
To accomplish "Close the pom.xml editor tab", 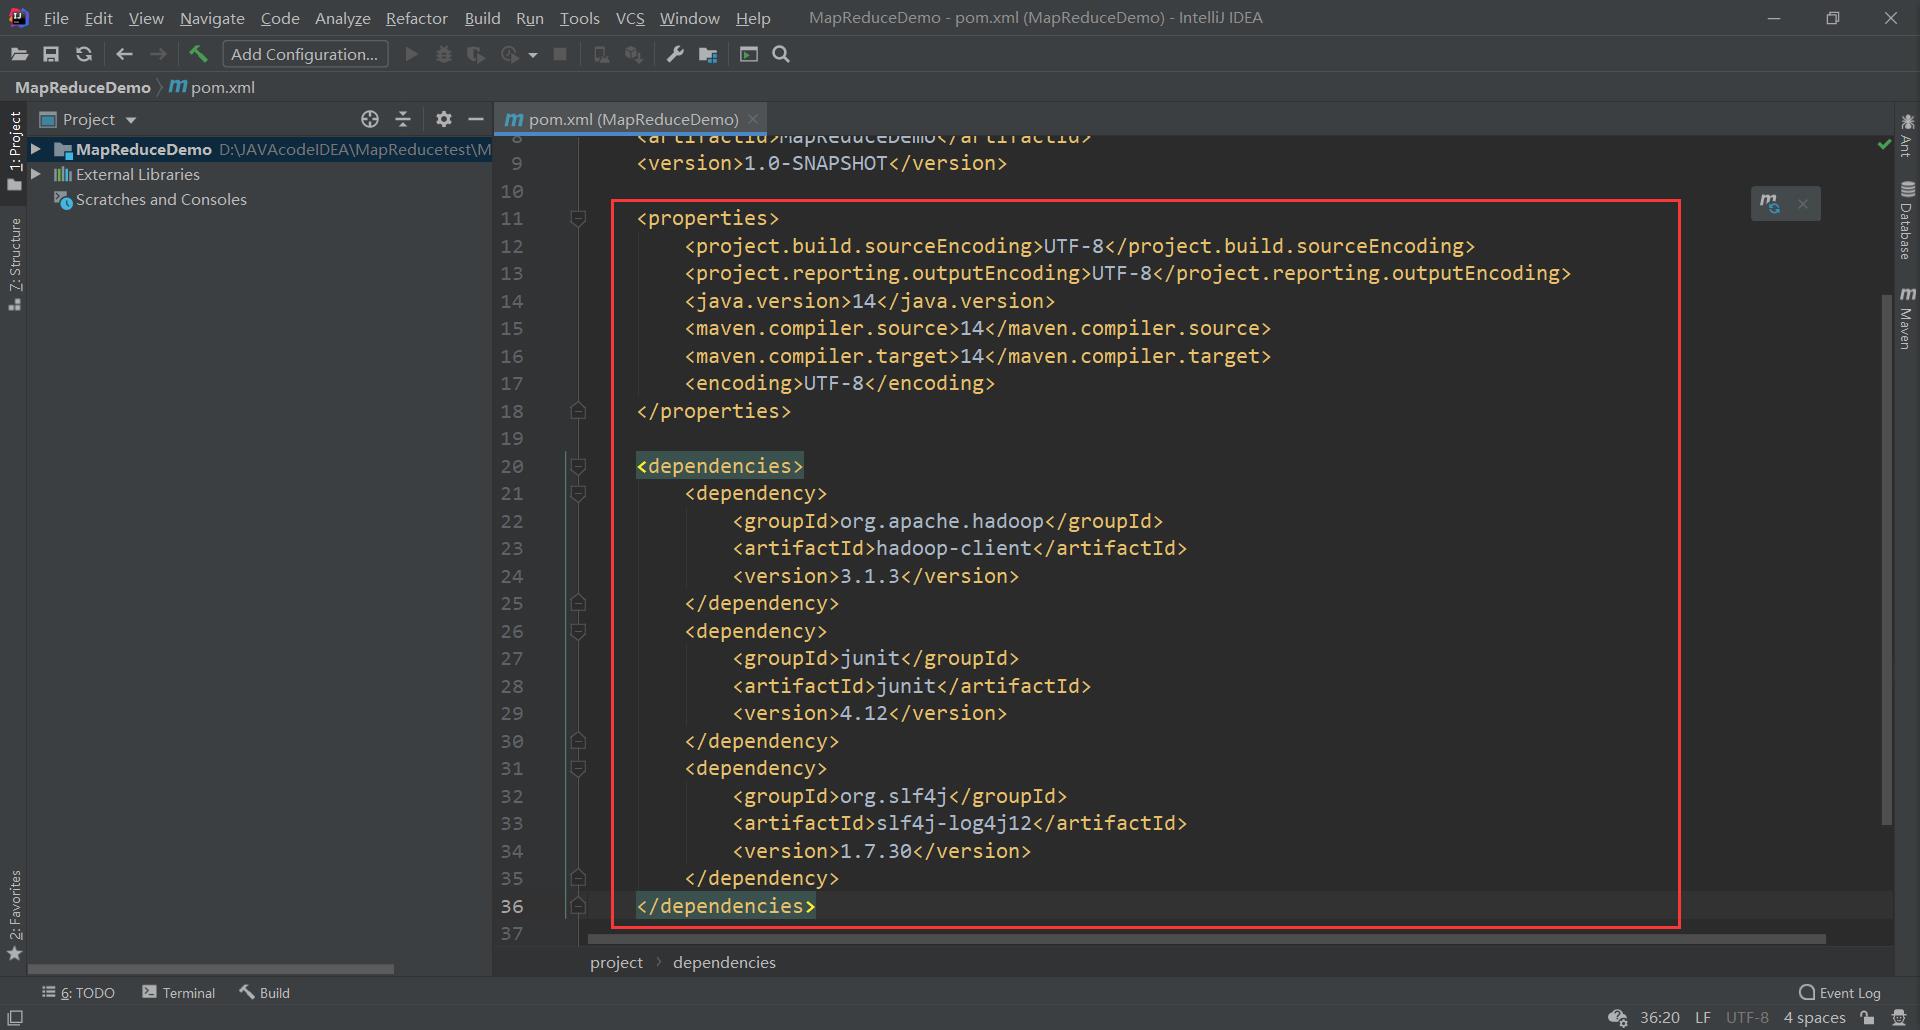I will click(x=753, y=119).
